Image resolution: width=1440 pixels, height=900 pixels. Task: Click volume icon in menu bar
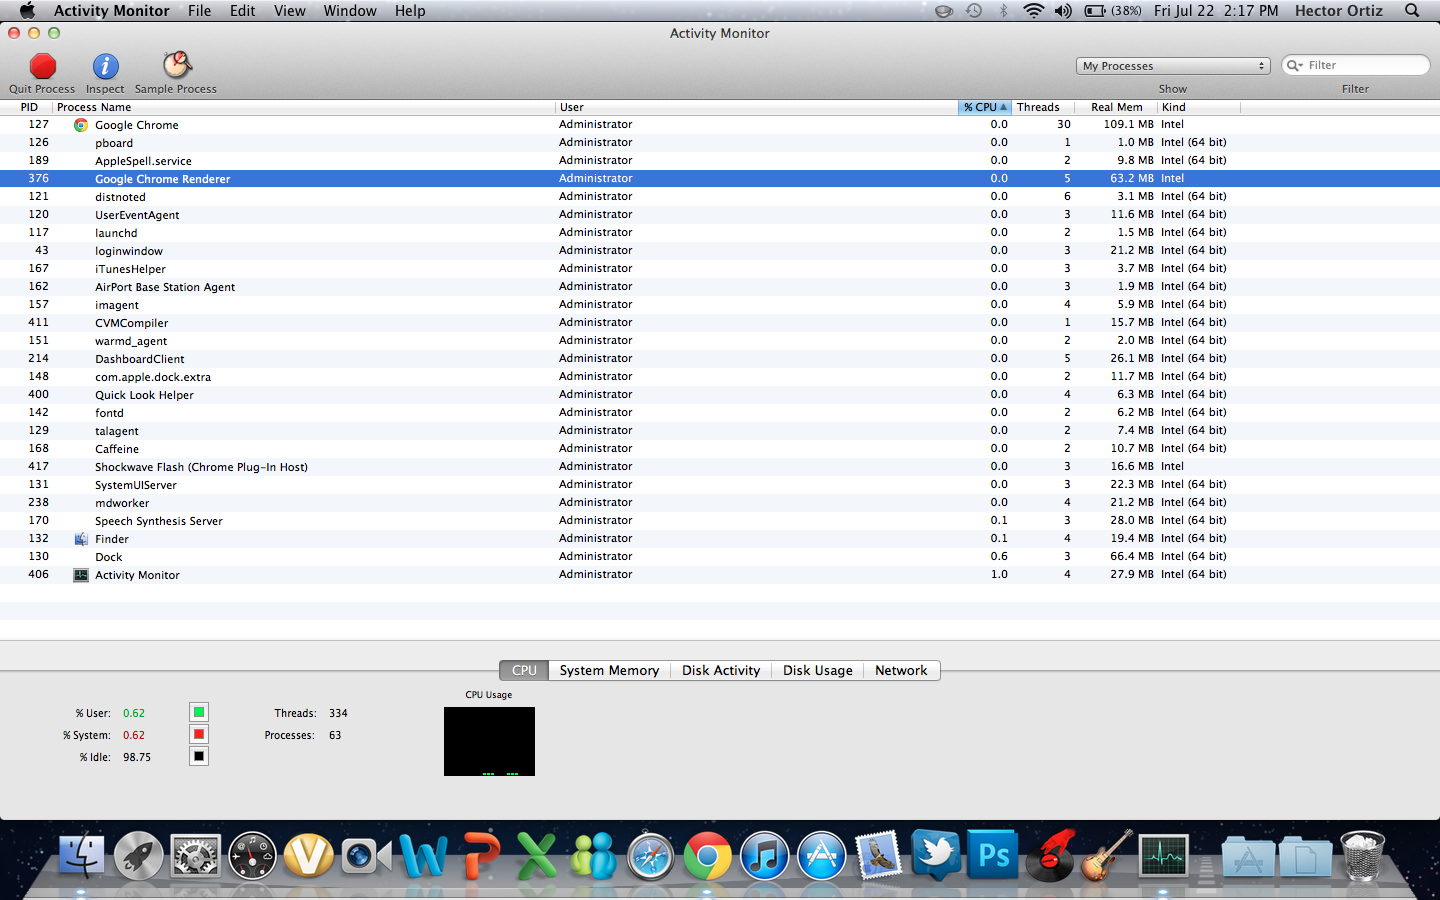click(1063, 11)
